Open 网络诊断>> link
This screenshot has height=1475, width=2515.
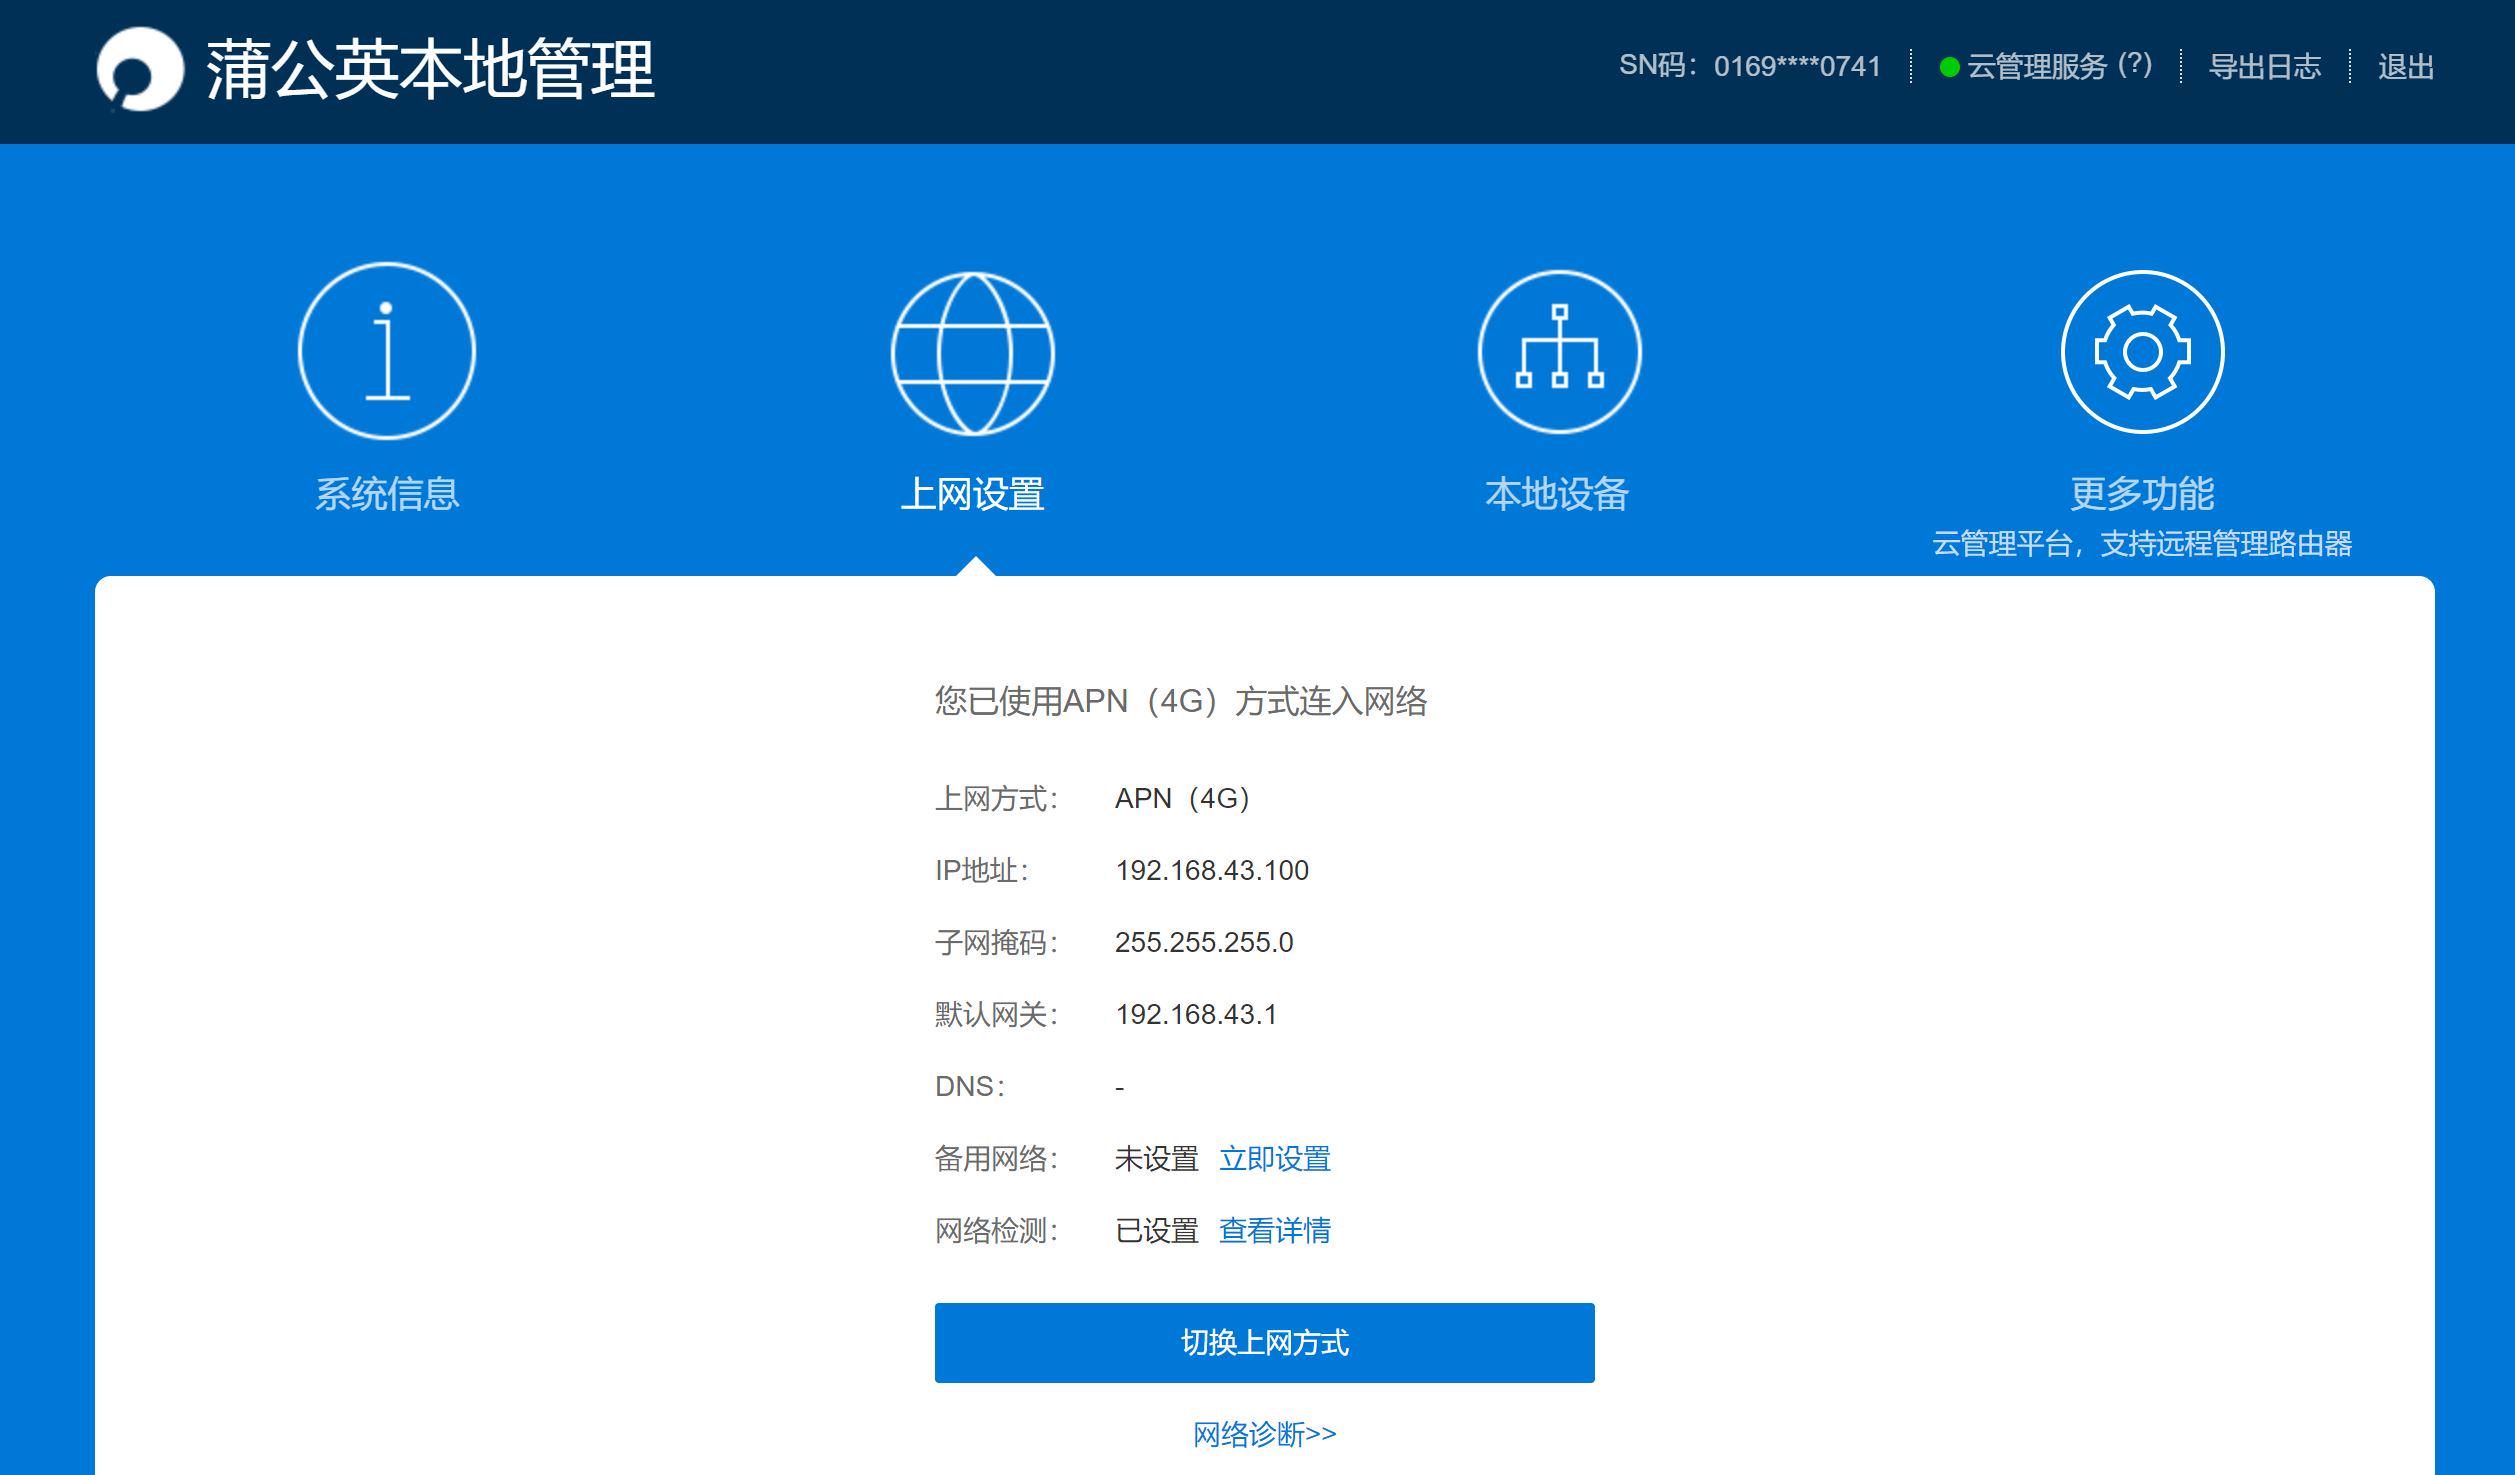point(1265,1435)
